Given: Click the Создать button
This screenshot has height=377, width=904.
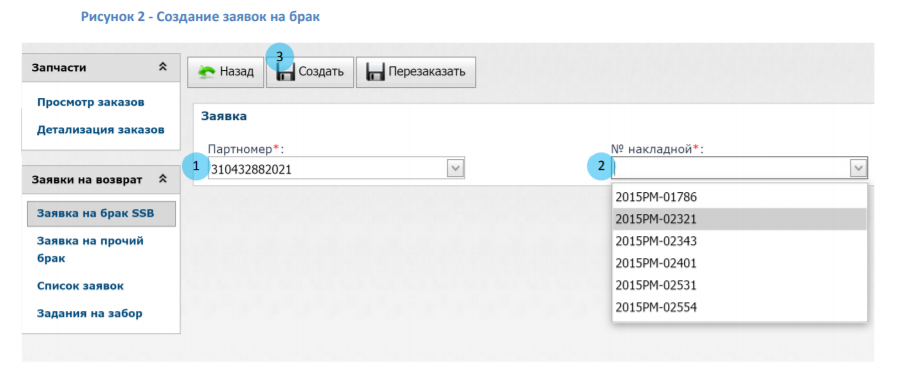Looking at the screenshot, I should tap(310, 72).
